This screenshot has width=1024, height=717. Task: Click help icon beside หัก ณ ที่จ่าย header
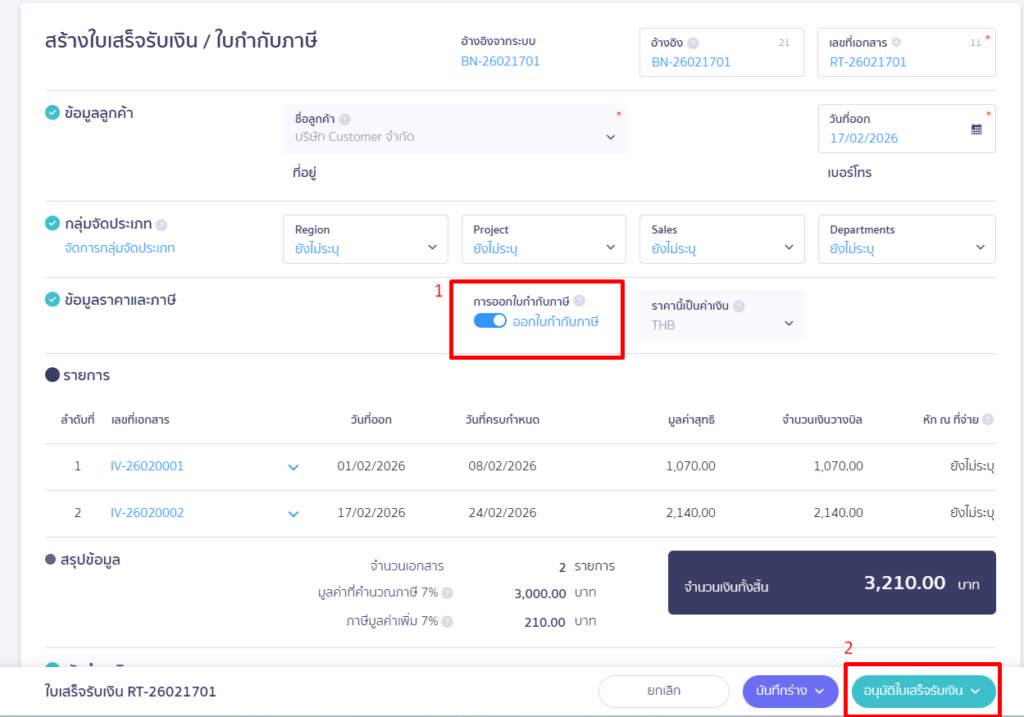[x=988, y=420]
